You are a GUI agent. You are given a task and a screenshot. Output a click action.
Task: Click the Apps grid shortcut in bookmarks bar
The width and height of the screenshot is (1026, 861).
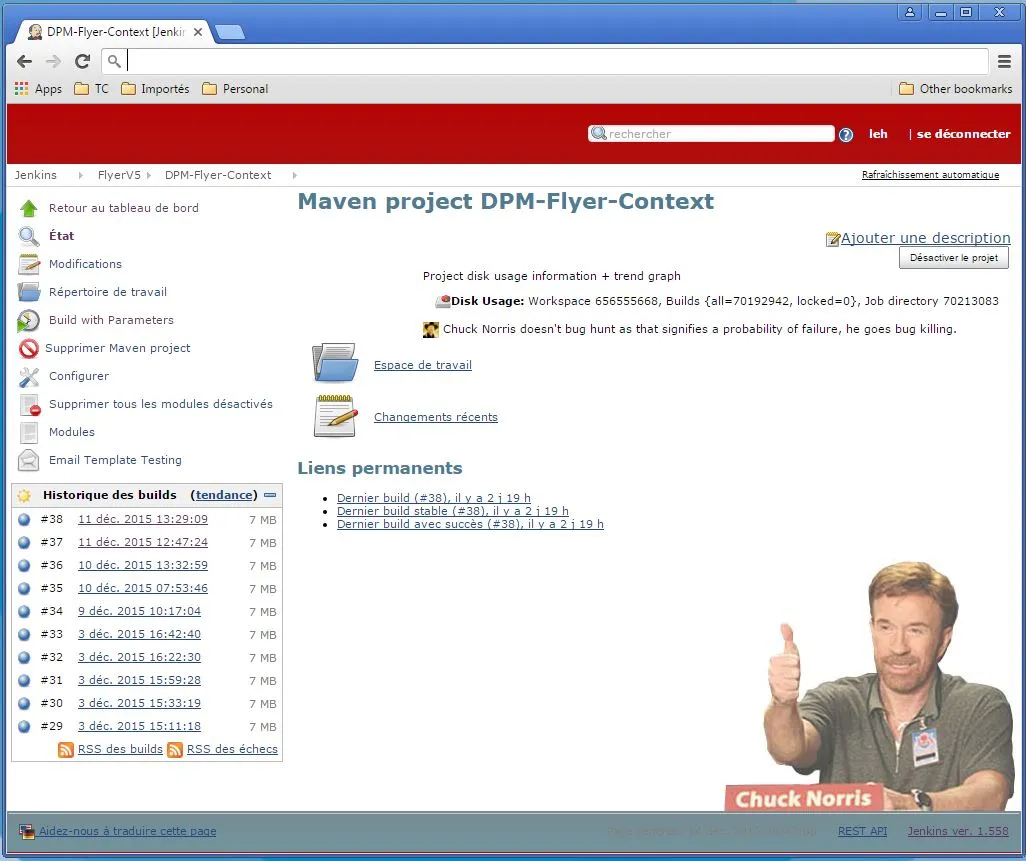[x=39, y=89]
